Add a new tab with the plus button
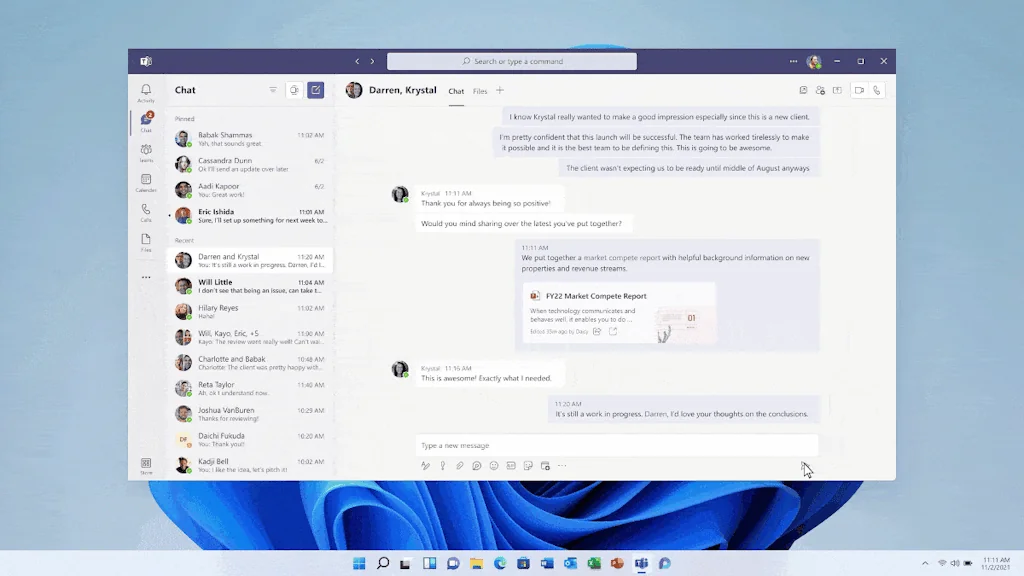The image size is (1024, 576). click(x=500, y=91)
